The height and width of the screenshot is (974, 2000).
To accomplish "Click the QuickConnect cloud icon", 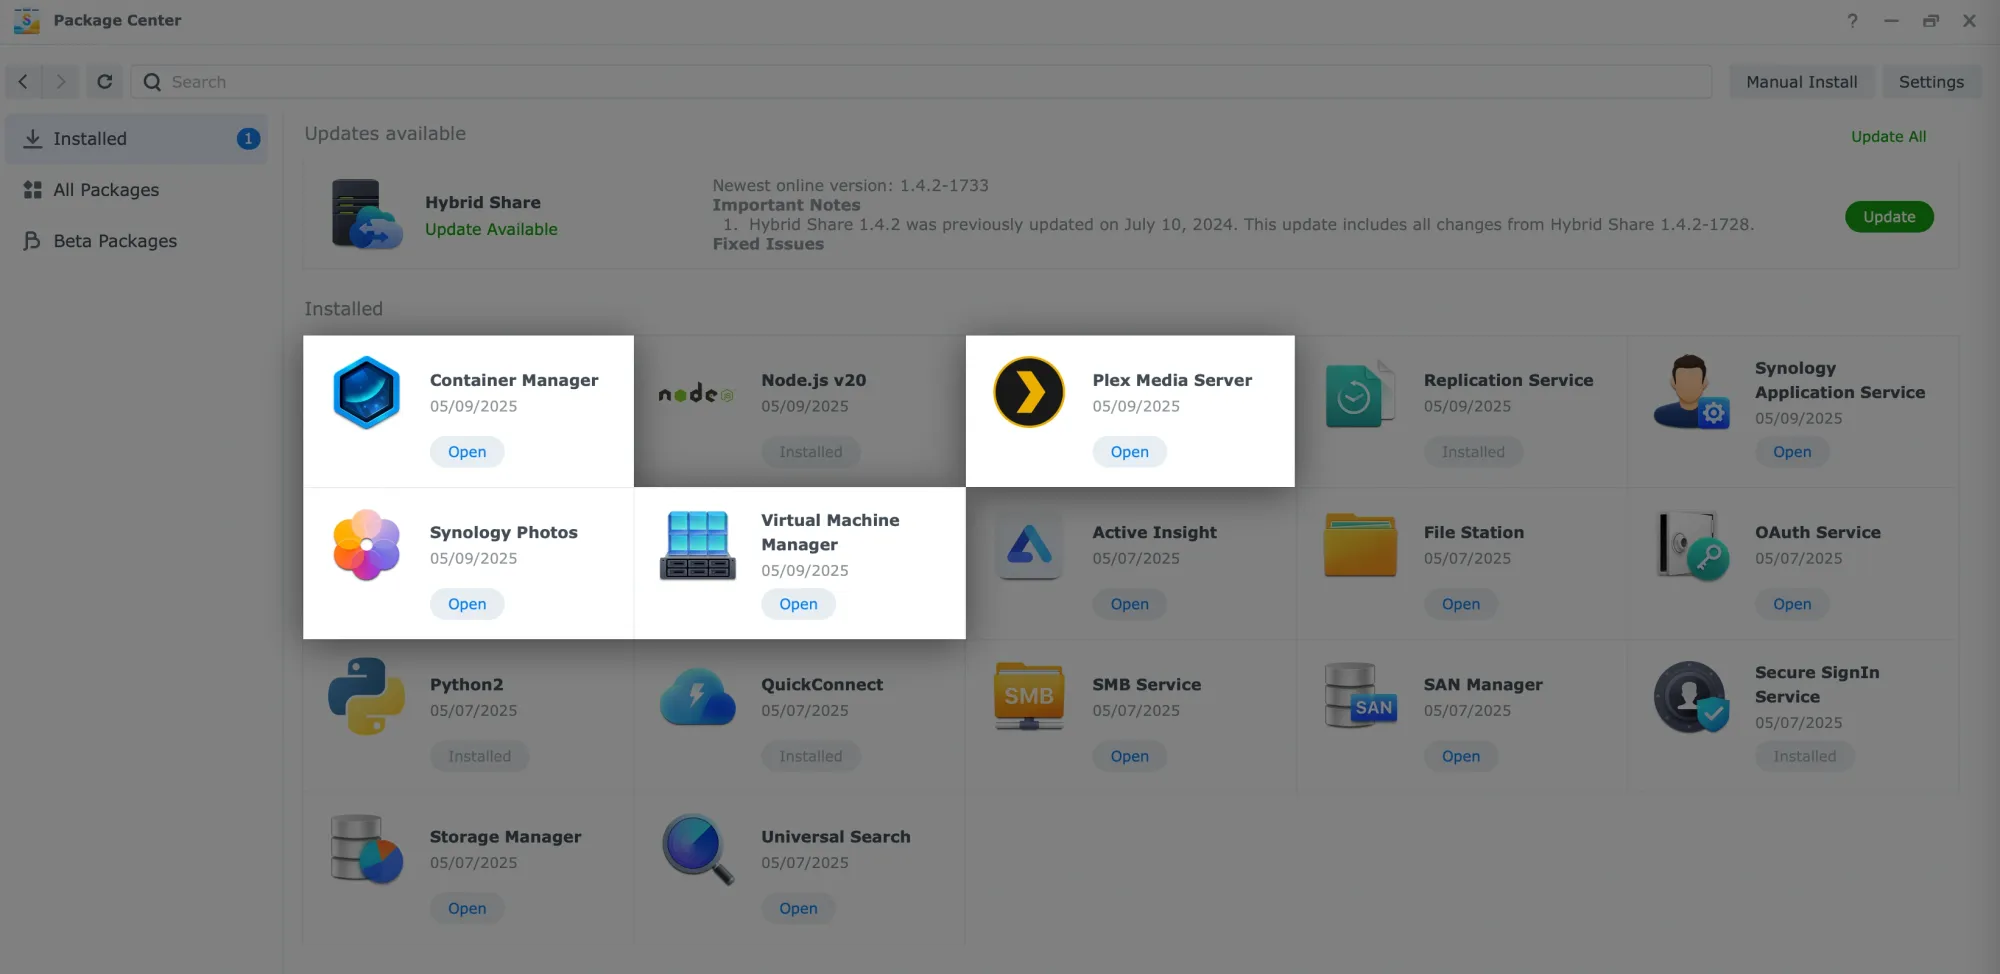I will [x=697, y=697].
